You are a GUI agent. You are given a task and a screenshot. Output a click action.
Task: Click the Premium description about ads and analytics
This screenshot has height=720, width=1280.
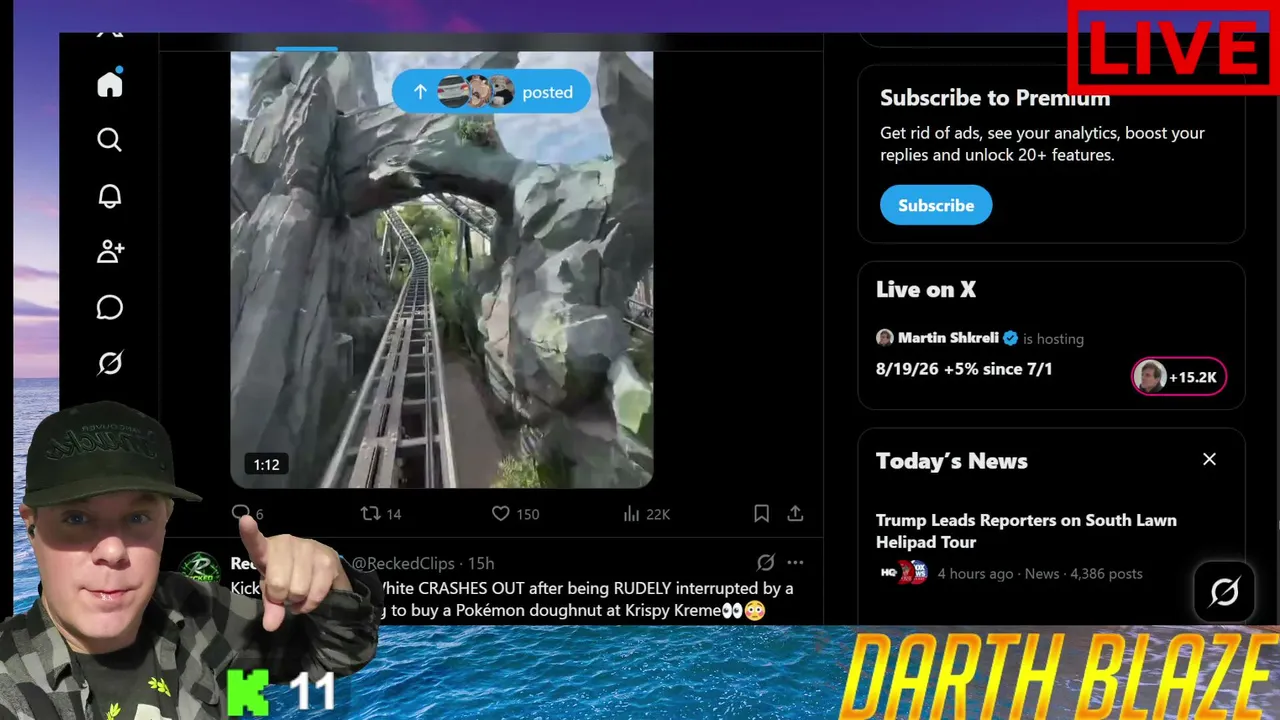(x=1042, y=144)
